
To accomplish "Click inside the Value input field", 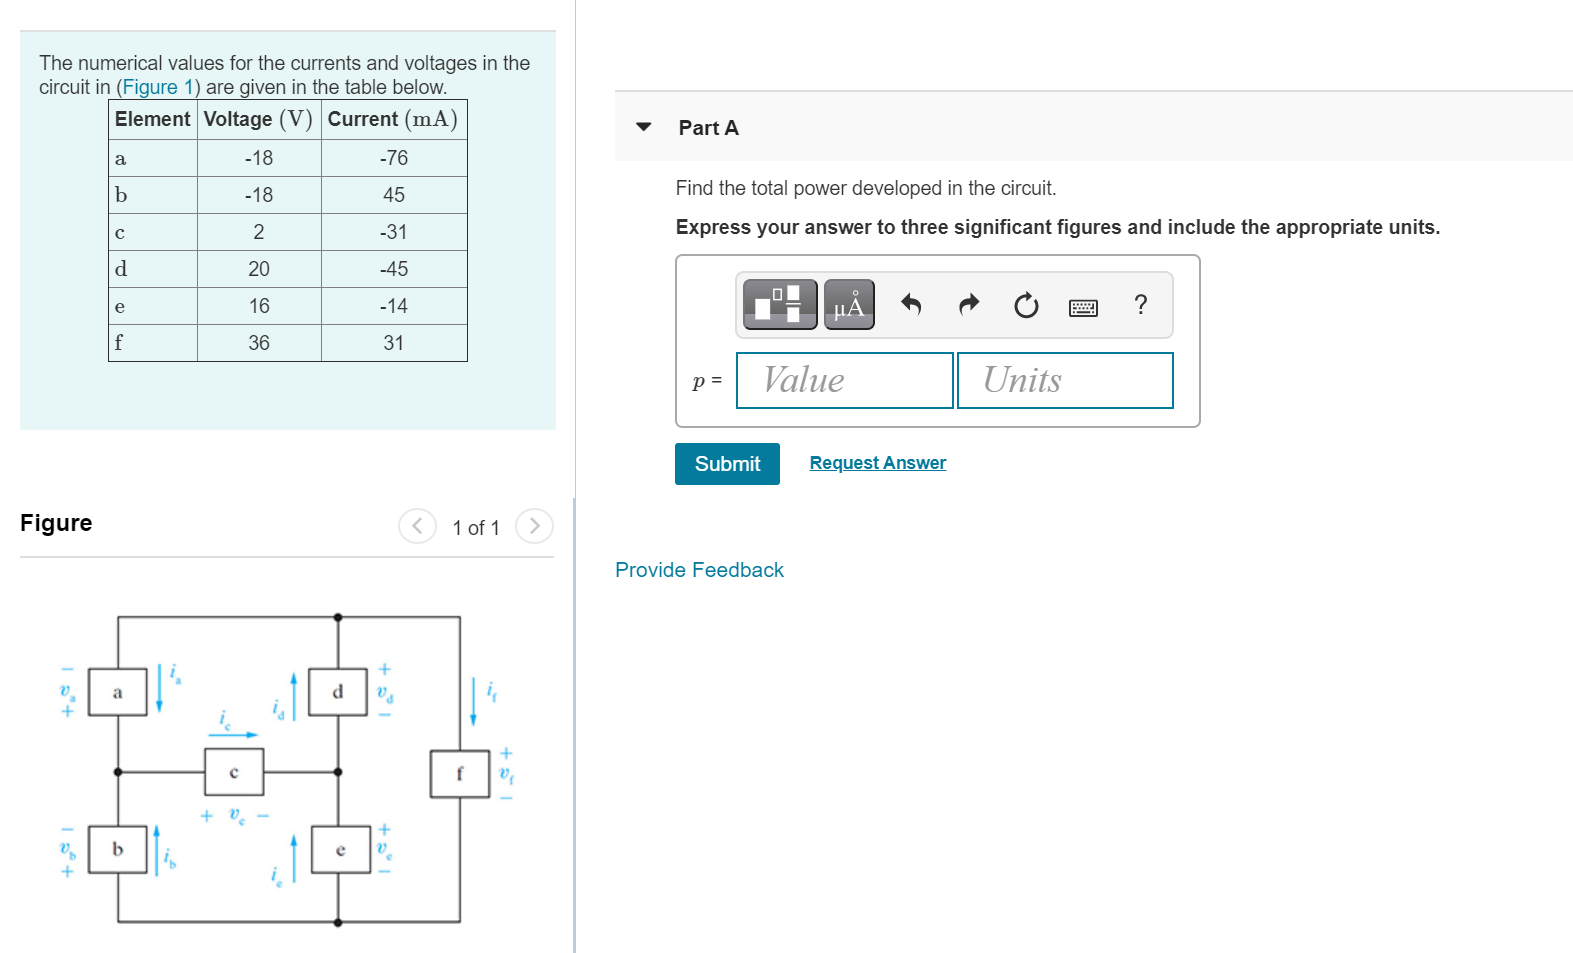I will coord(843,380).
